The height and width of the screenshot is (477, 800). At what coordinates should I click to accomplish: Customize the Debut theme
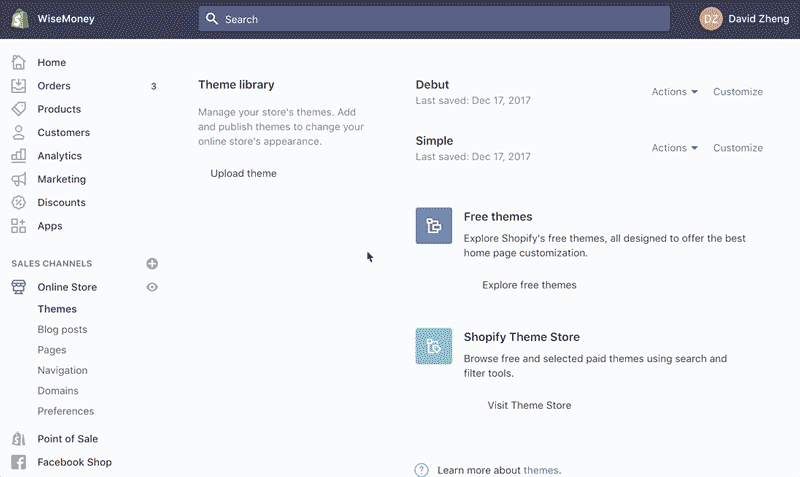tap(738, 92)
